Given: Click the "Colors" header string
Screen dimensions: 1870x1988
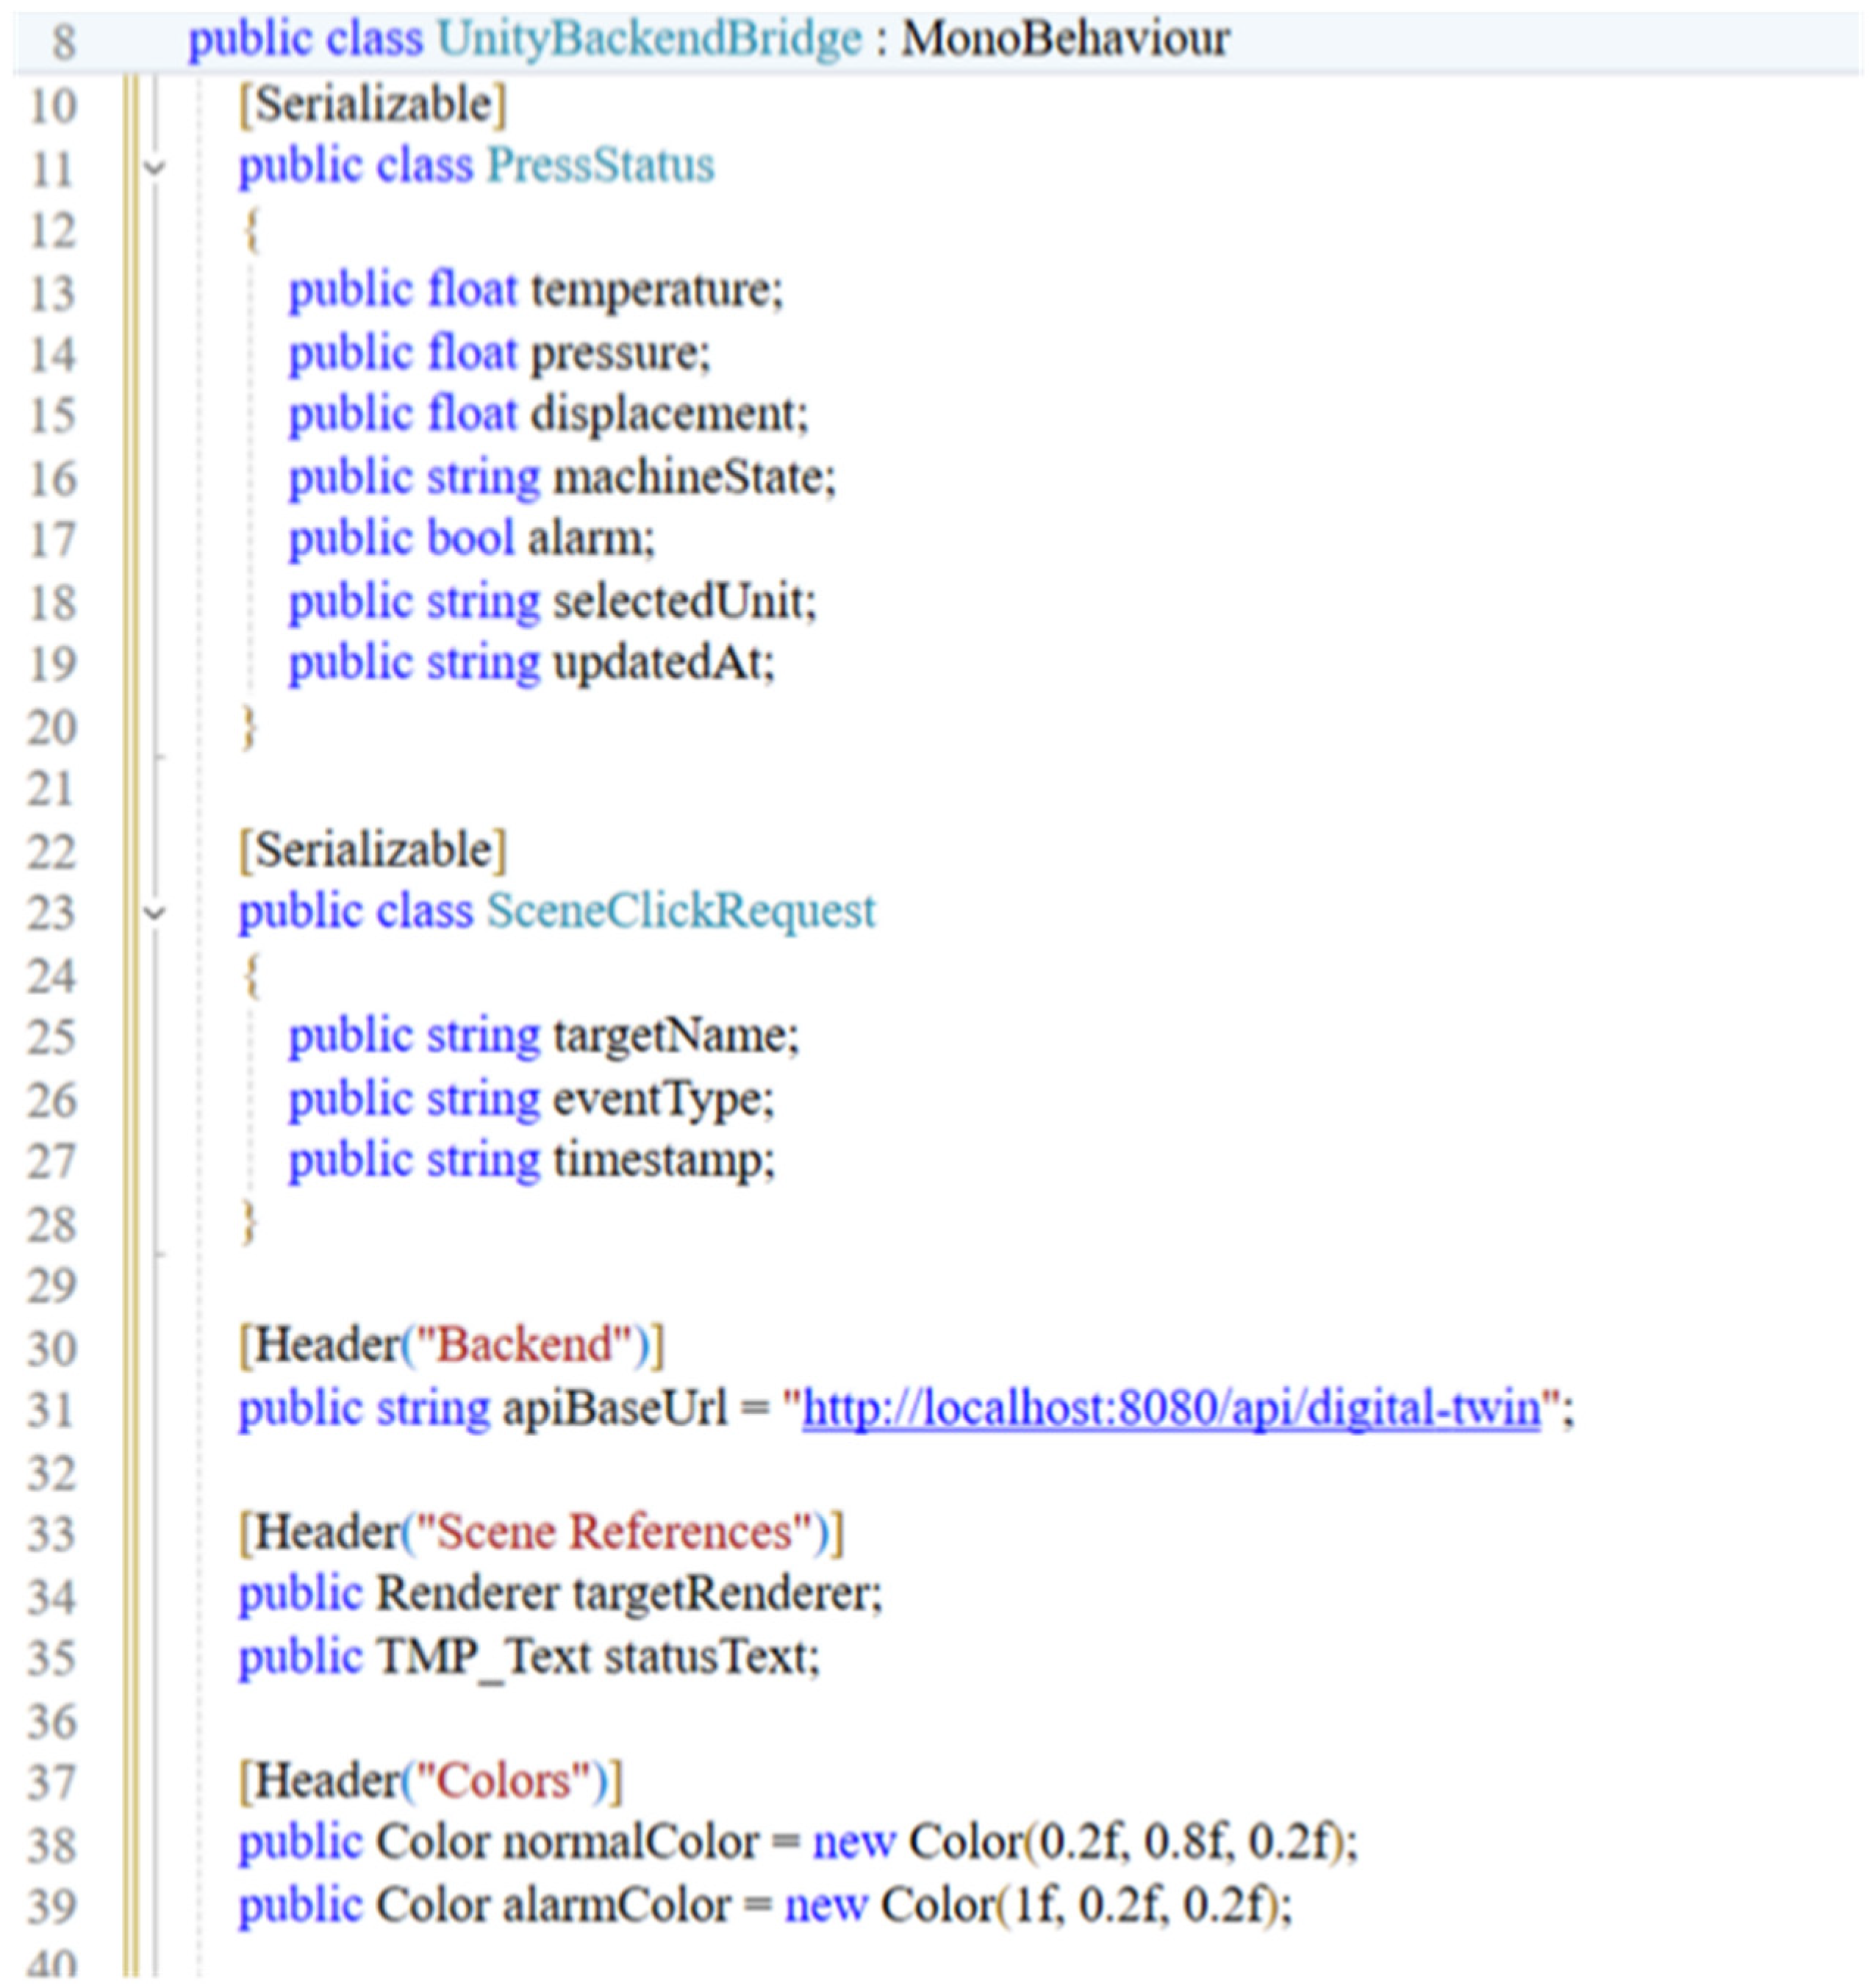Looking at the screenshot, I should [x=503, y=1781].
